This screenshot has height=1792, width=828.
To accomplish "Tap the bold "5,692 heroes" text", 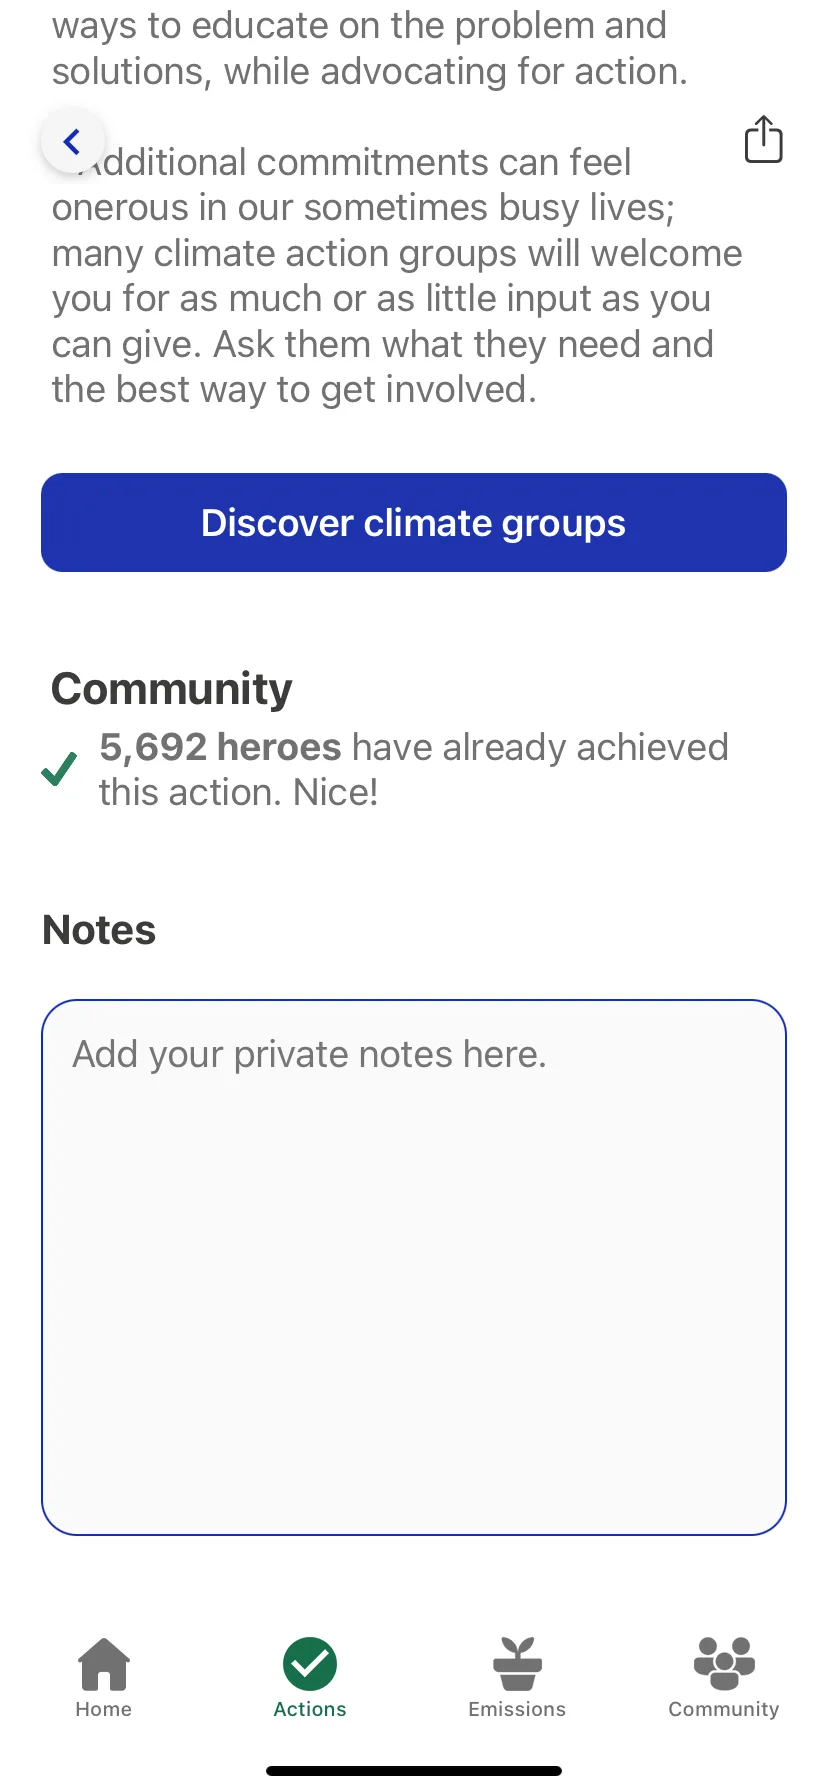I will [220, 747].
